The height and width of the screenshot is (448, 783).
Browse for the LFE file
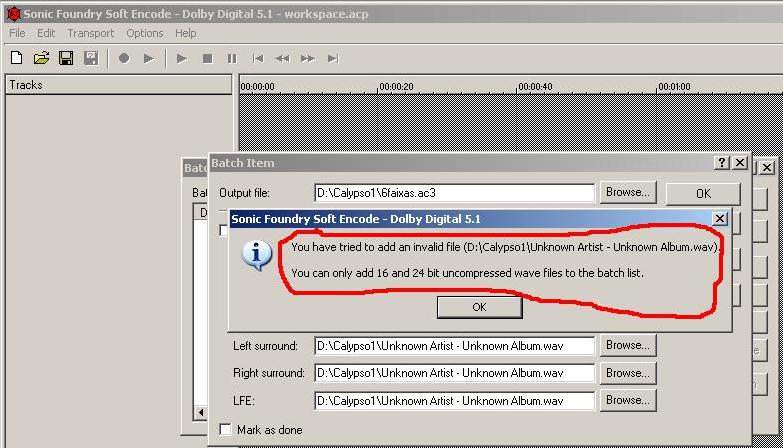(x=628, y=401)
